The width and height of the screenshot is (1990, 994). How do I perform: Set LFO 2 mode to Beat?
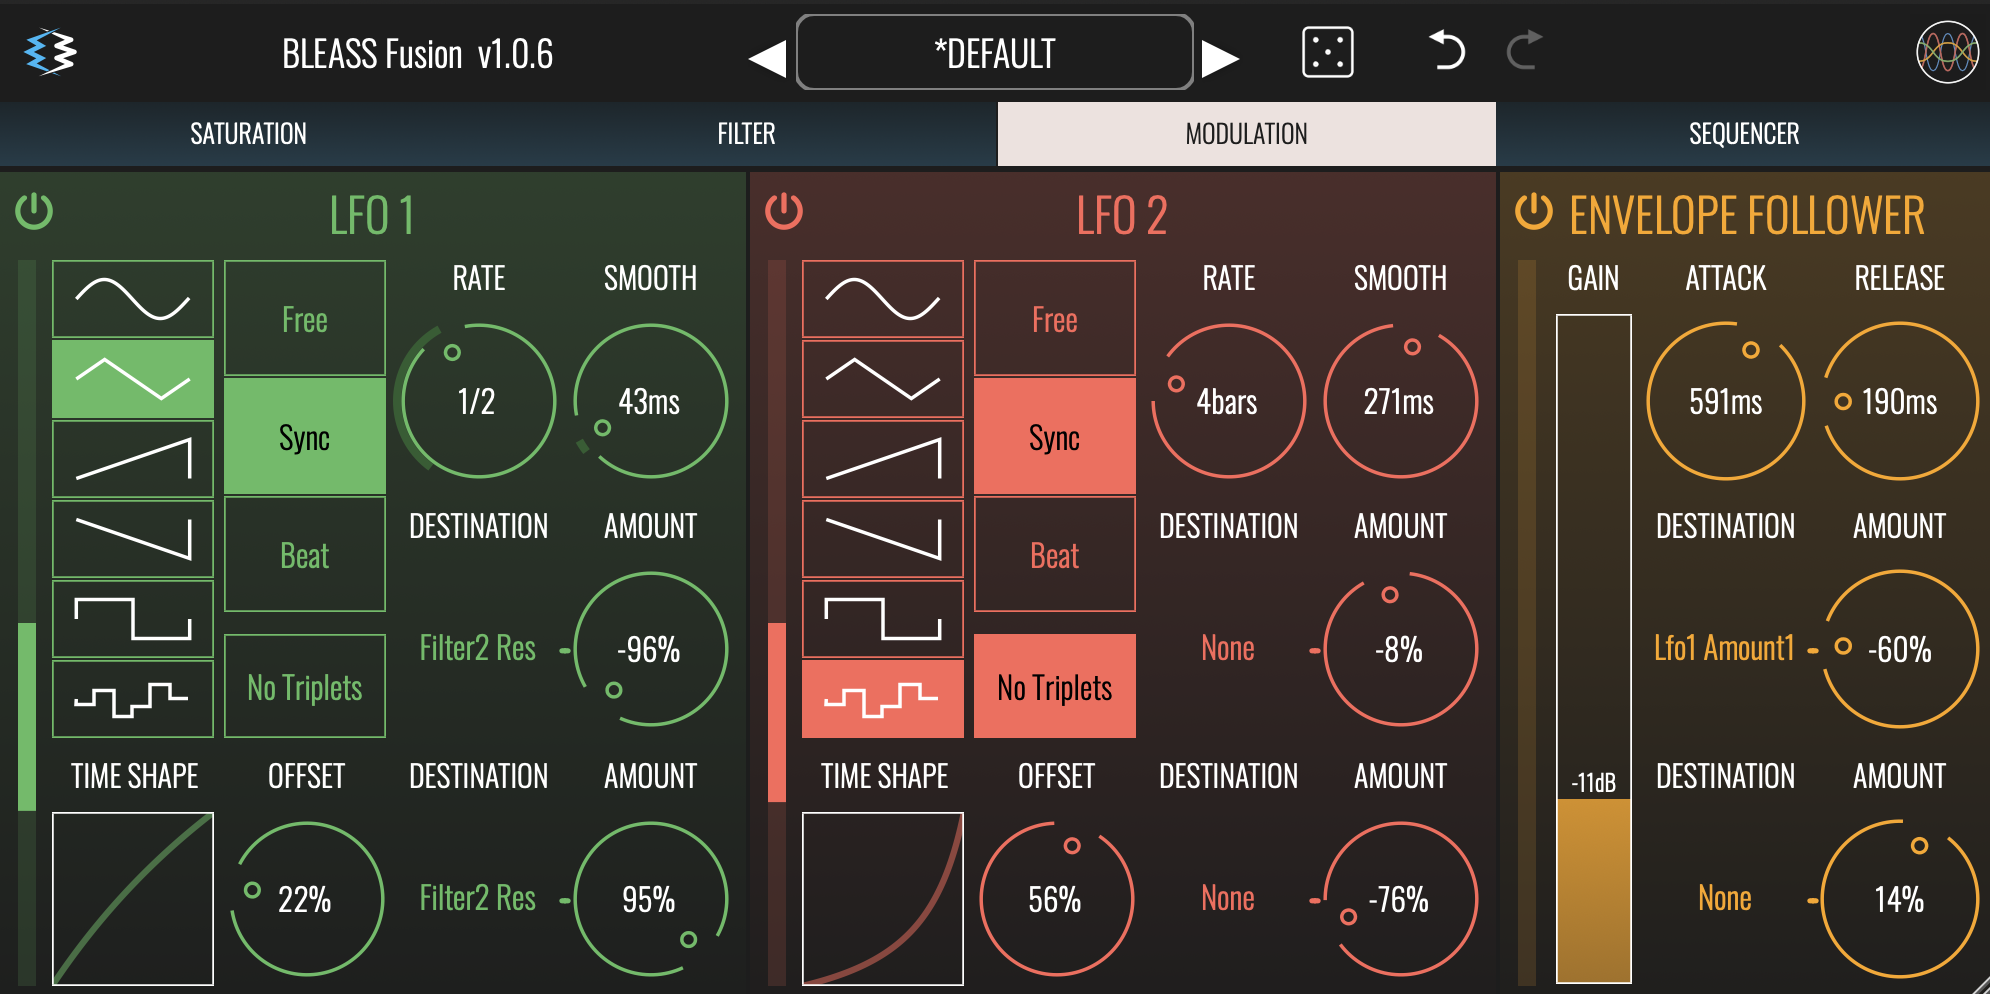pyautogui.click(x=1055, y=554)
